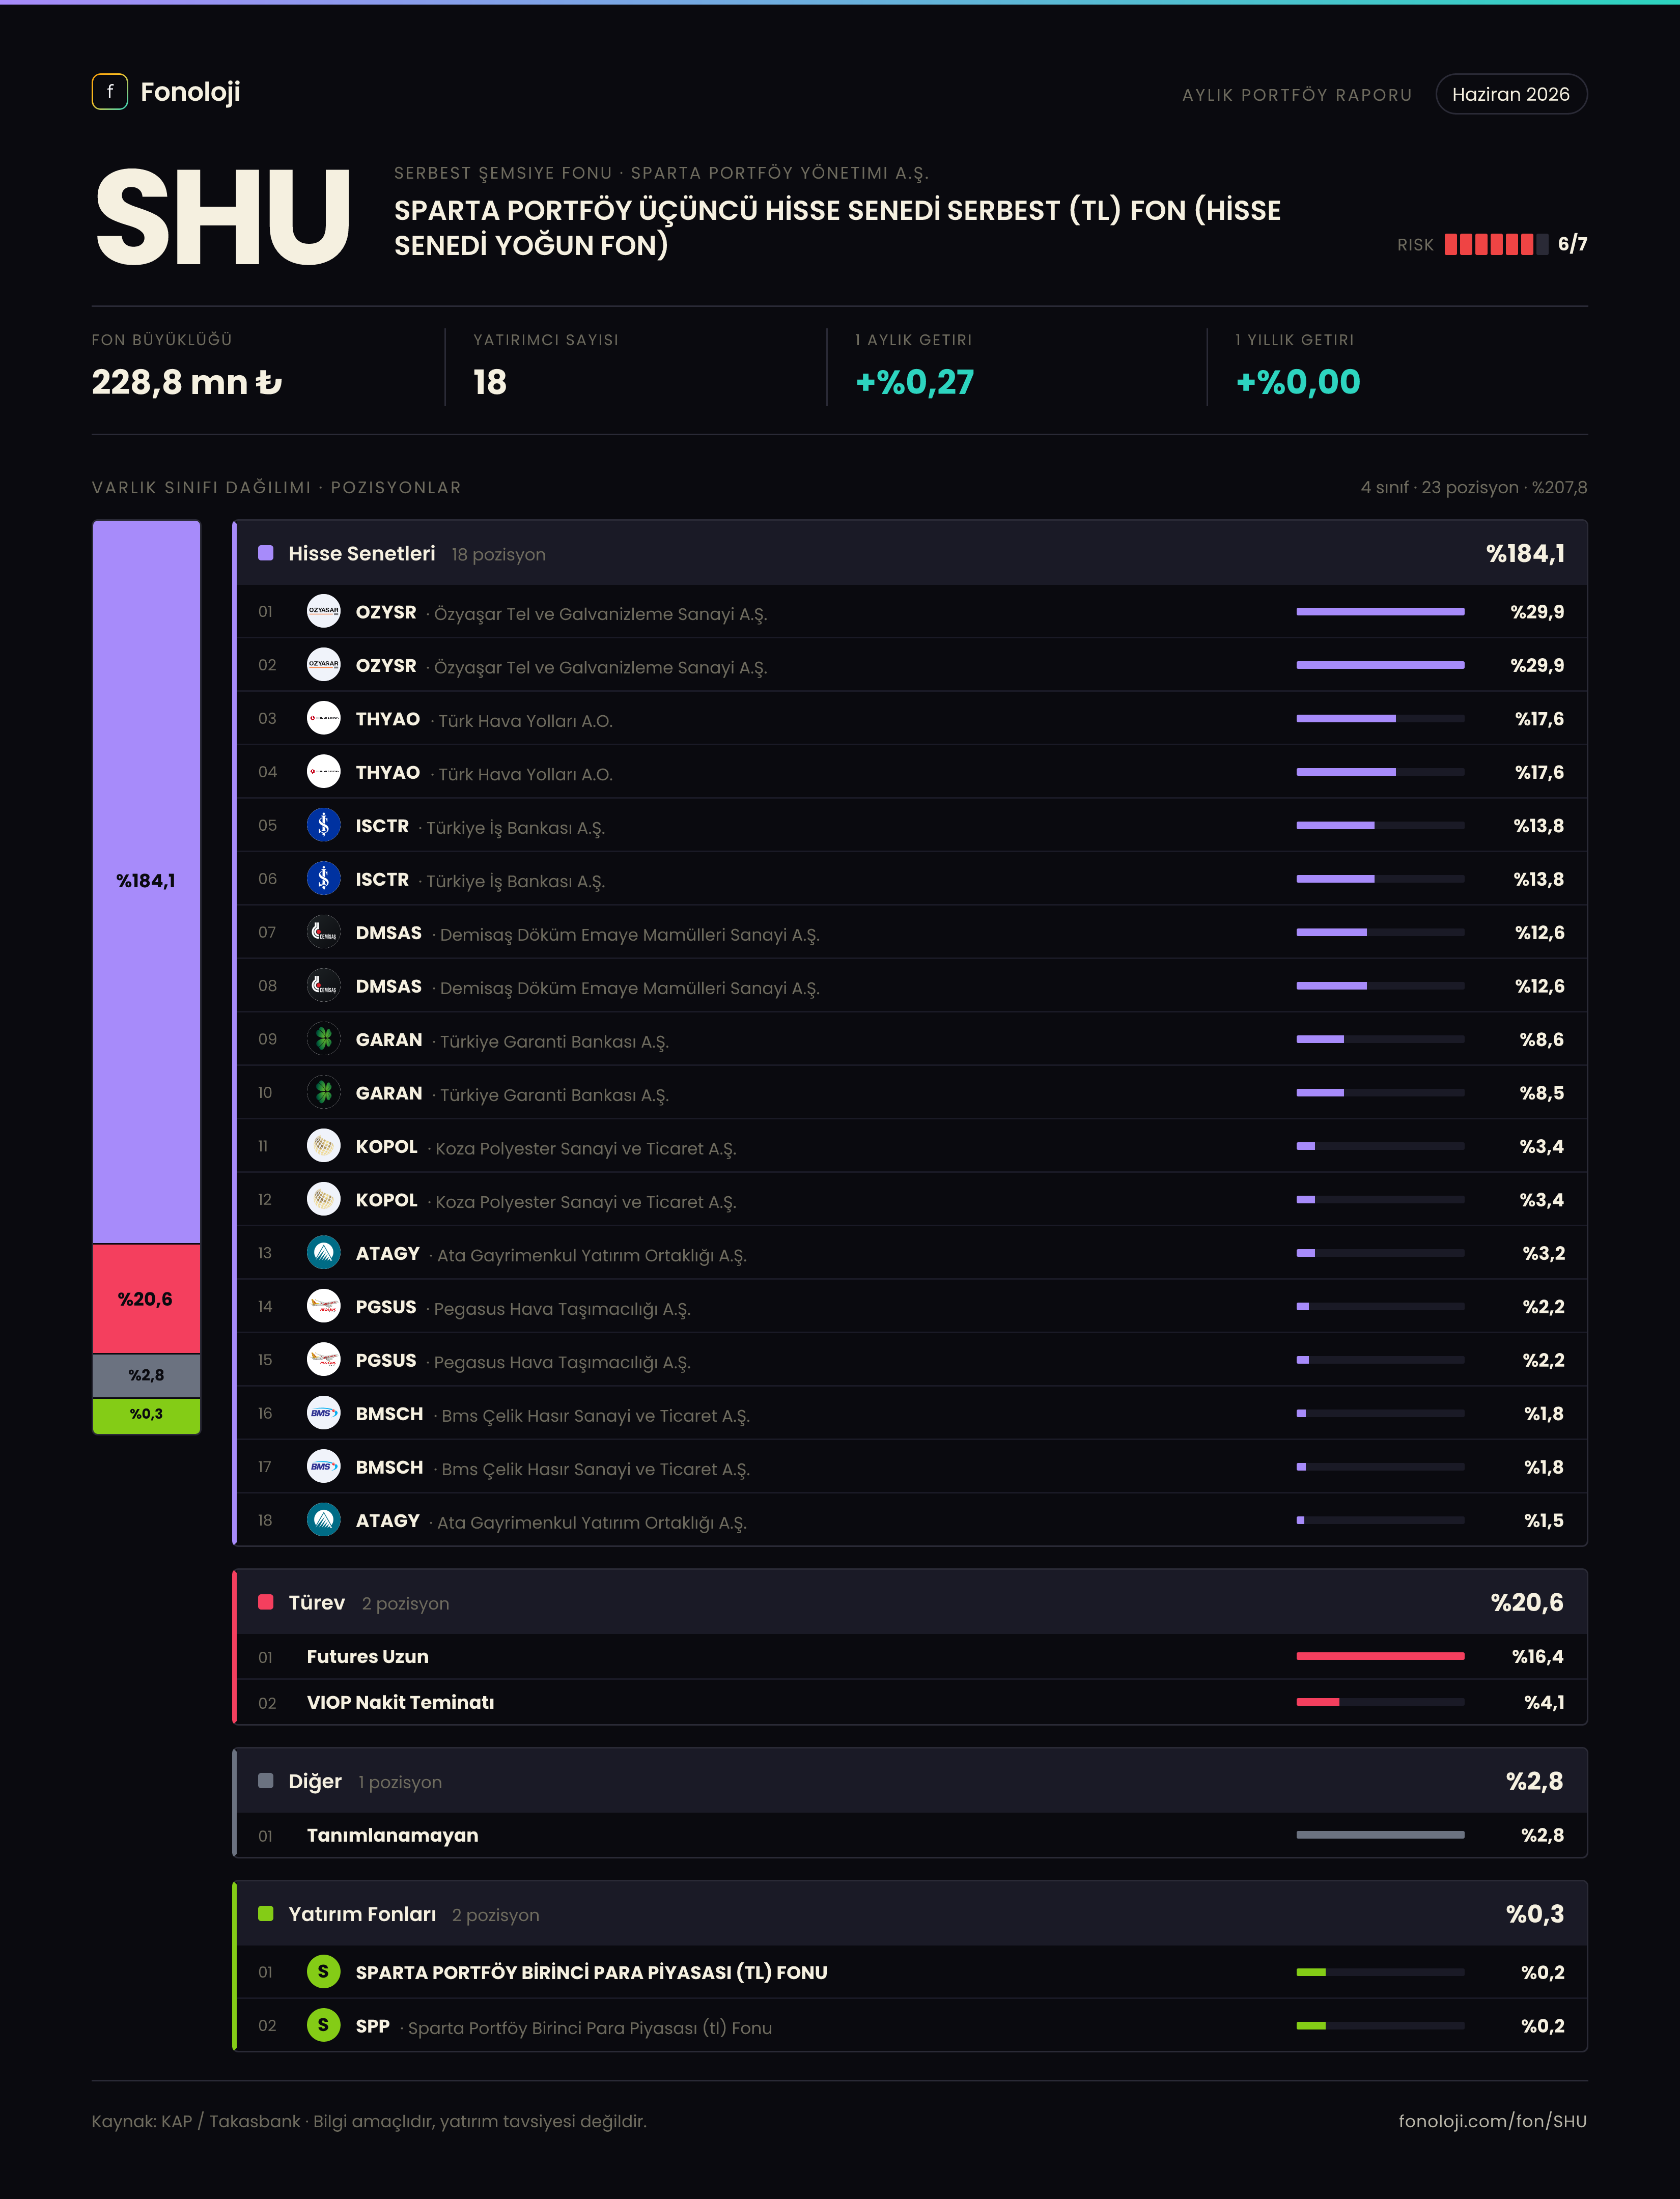
Task: Click the Tanımlanamayan position name
Action: click(x=392, y=1835)
